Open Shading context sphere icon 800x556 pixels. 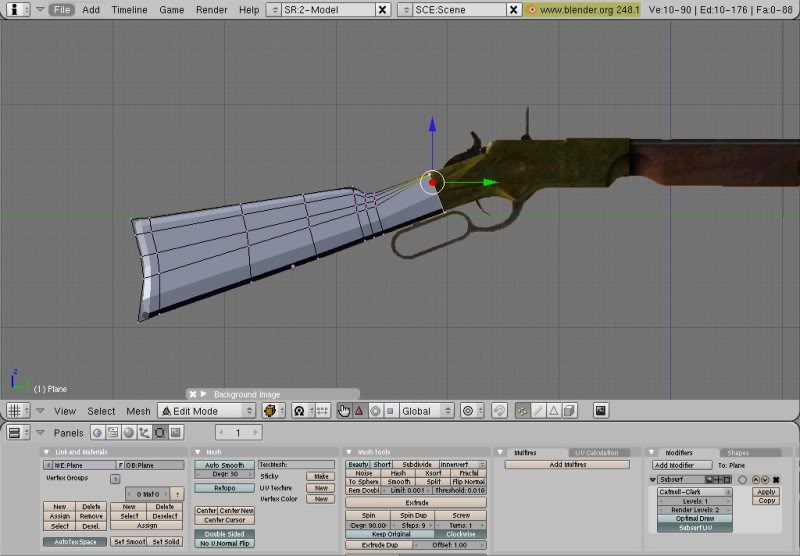(129, 433)
